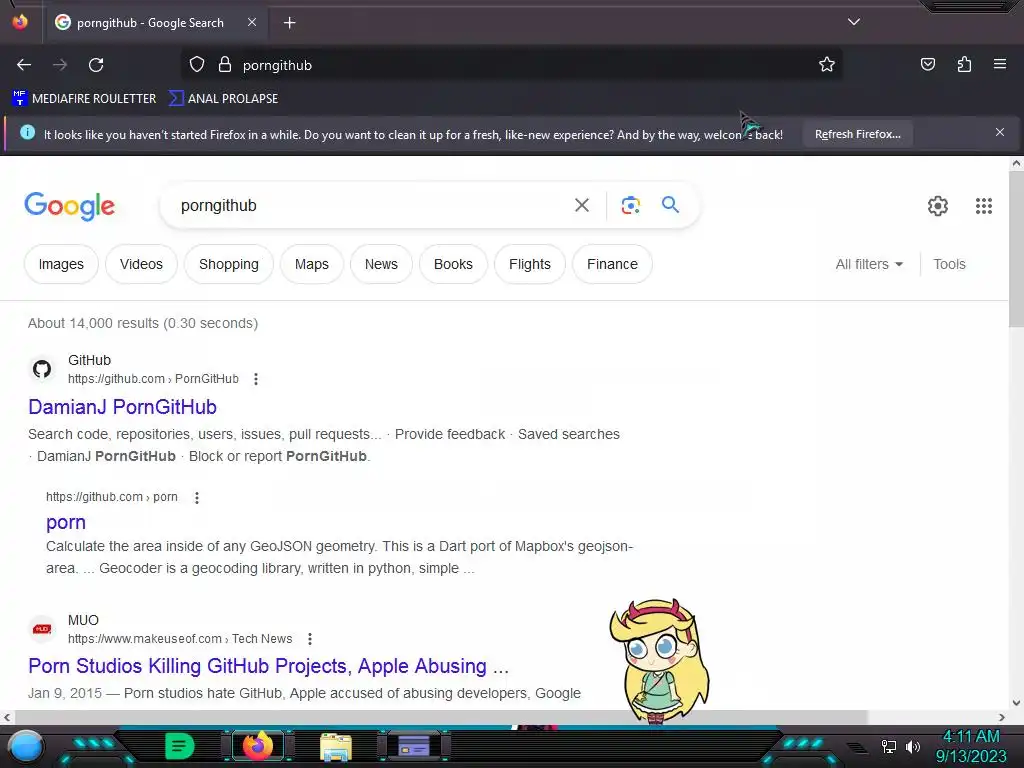Viewport: 1024px width, 768px height.
Task: Dismiss the Firefox refresh notification bar
Action: coord(1000,133)
